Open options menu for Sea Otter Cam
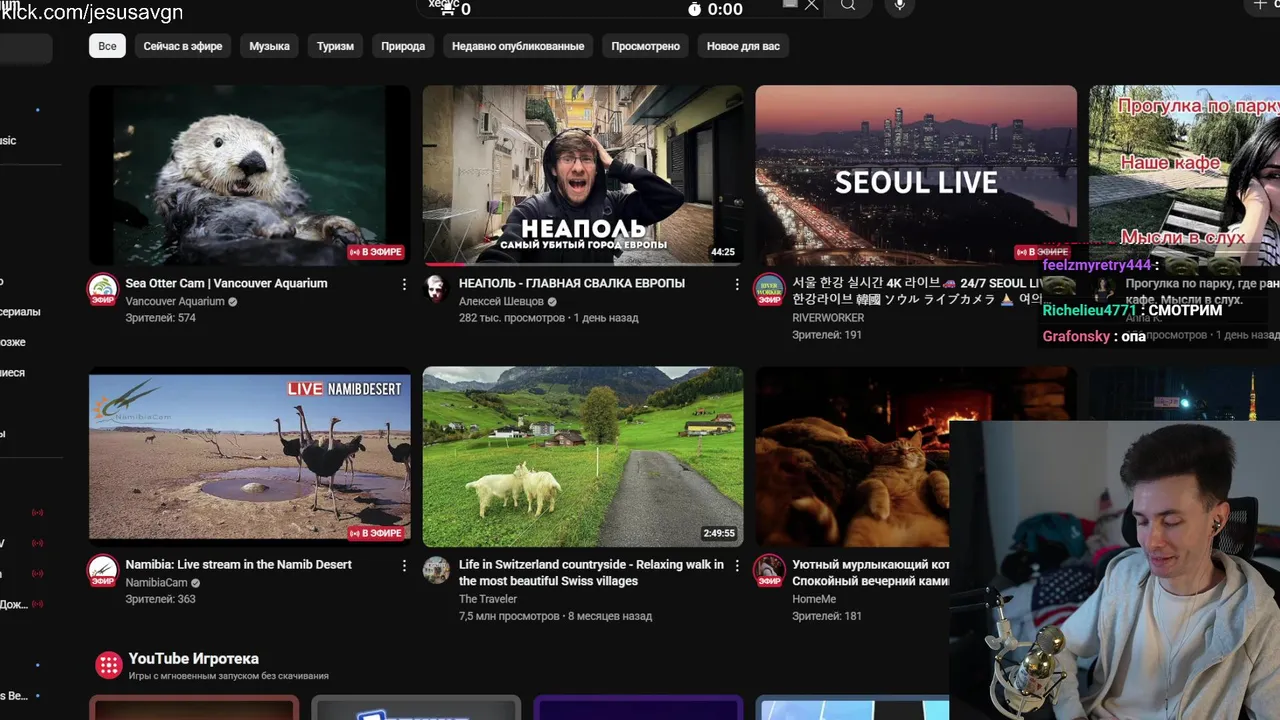Image resolution: width=1280 pixels, height=720 pixels. click(x=404, y=285)
